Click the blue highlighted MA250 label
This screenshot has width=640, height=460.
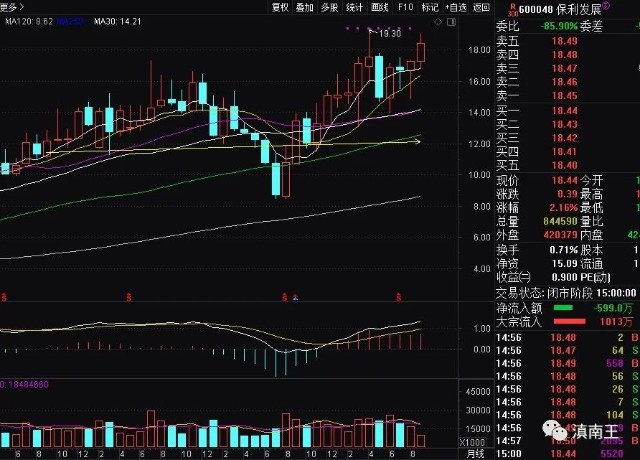(x=70, y=22)
